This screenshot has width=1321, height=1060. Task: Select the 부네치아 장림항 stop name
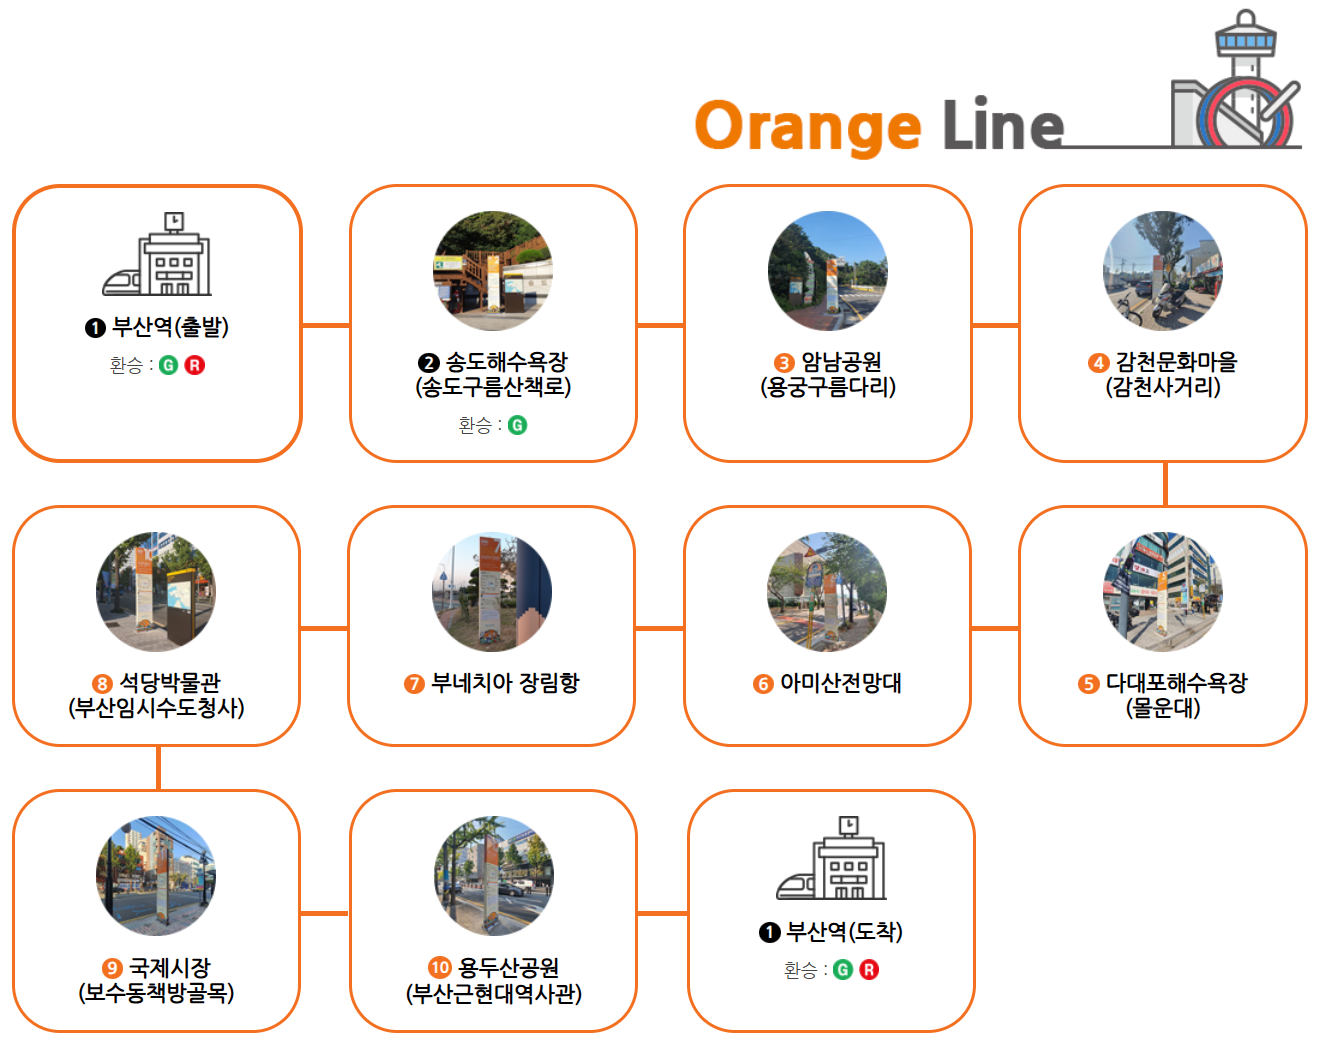tap(505, 683)
